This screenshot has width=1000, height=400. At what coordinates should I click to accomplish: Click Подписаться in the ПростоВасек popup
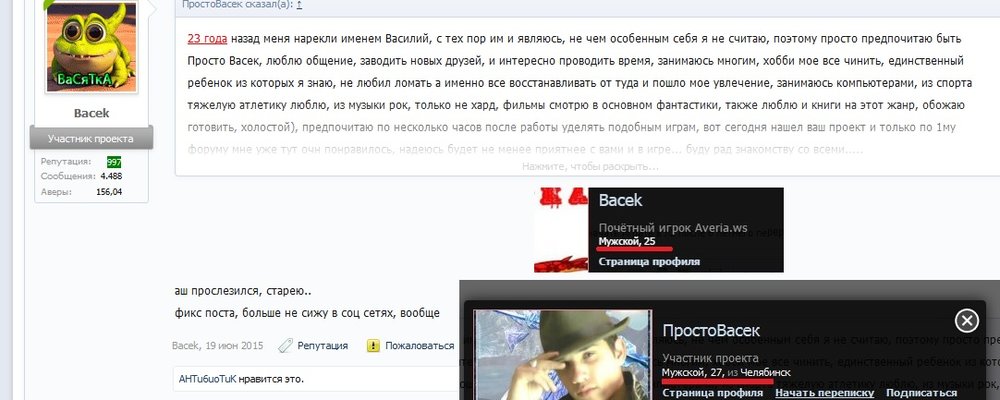coord(922,393)
